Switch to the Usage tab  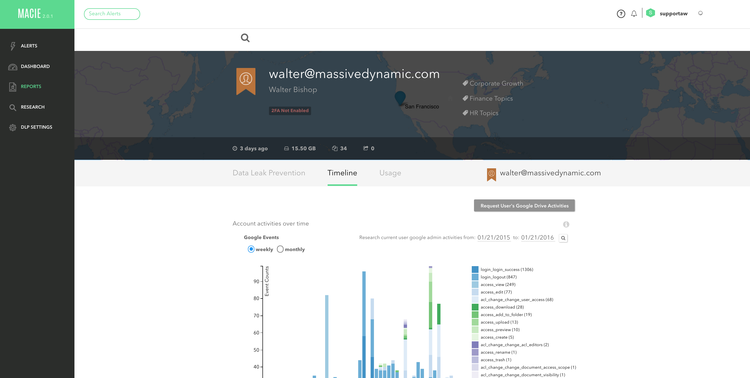[390, 173]
